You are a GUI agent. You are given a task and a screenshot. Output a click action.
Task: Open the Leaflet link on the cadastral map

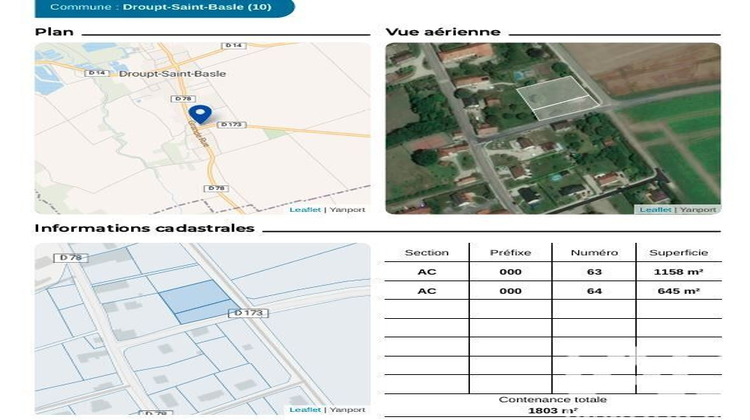click(x=305, y=409)
